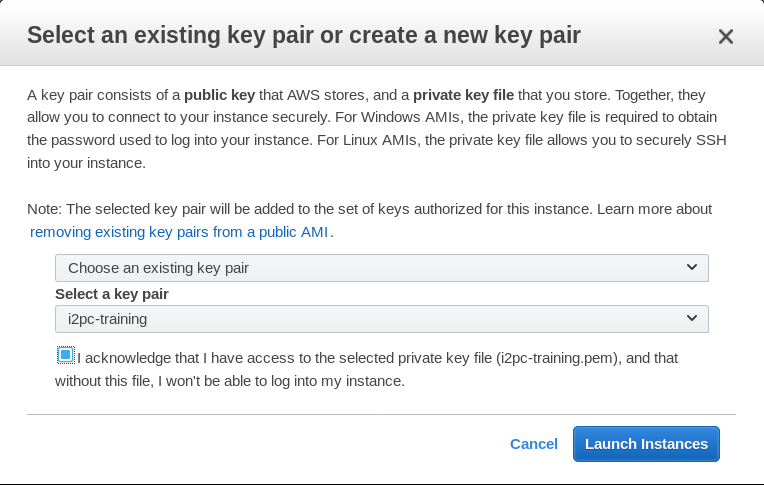This screenshot has width=764, height=485.
Task: Open the 'Choose an existing key pair' dropdown
Action: tap(382, 268)
